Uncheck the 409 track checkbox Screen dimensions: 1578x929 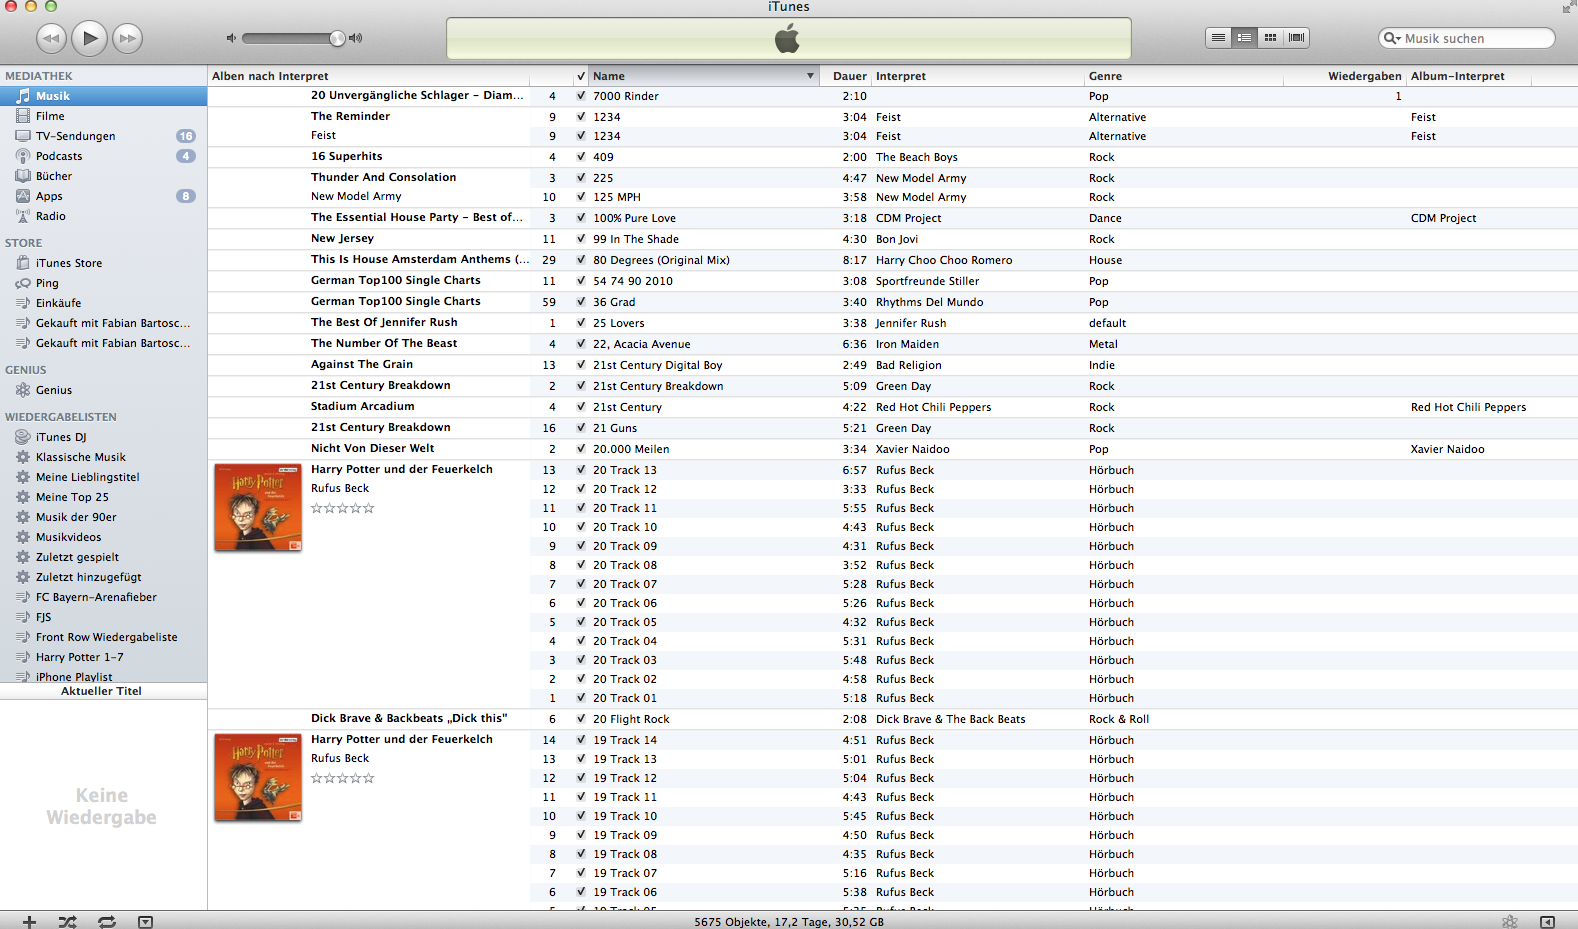pos(581,157)
